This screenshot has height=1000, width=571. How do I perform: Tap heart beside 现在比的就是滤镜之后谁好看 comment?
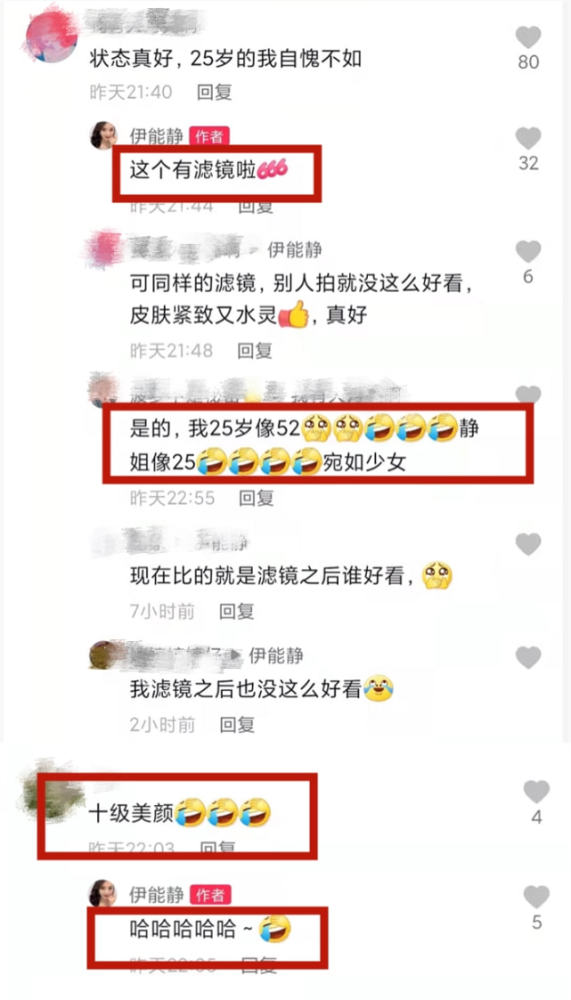point(528,544)
